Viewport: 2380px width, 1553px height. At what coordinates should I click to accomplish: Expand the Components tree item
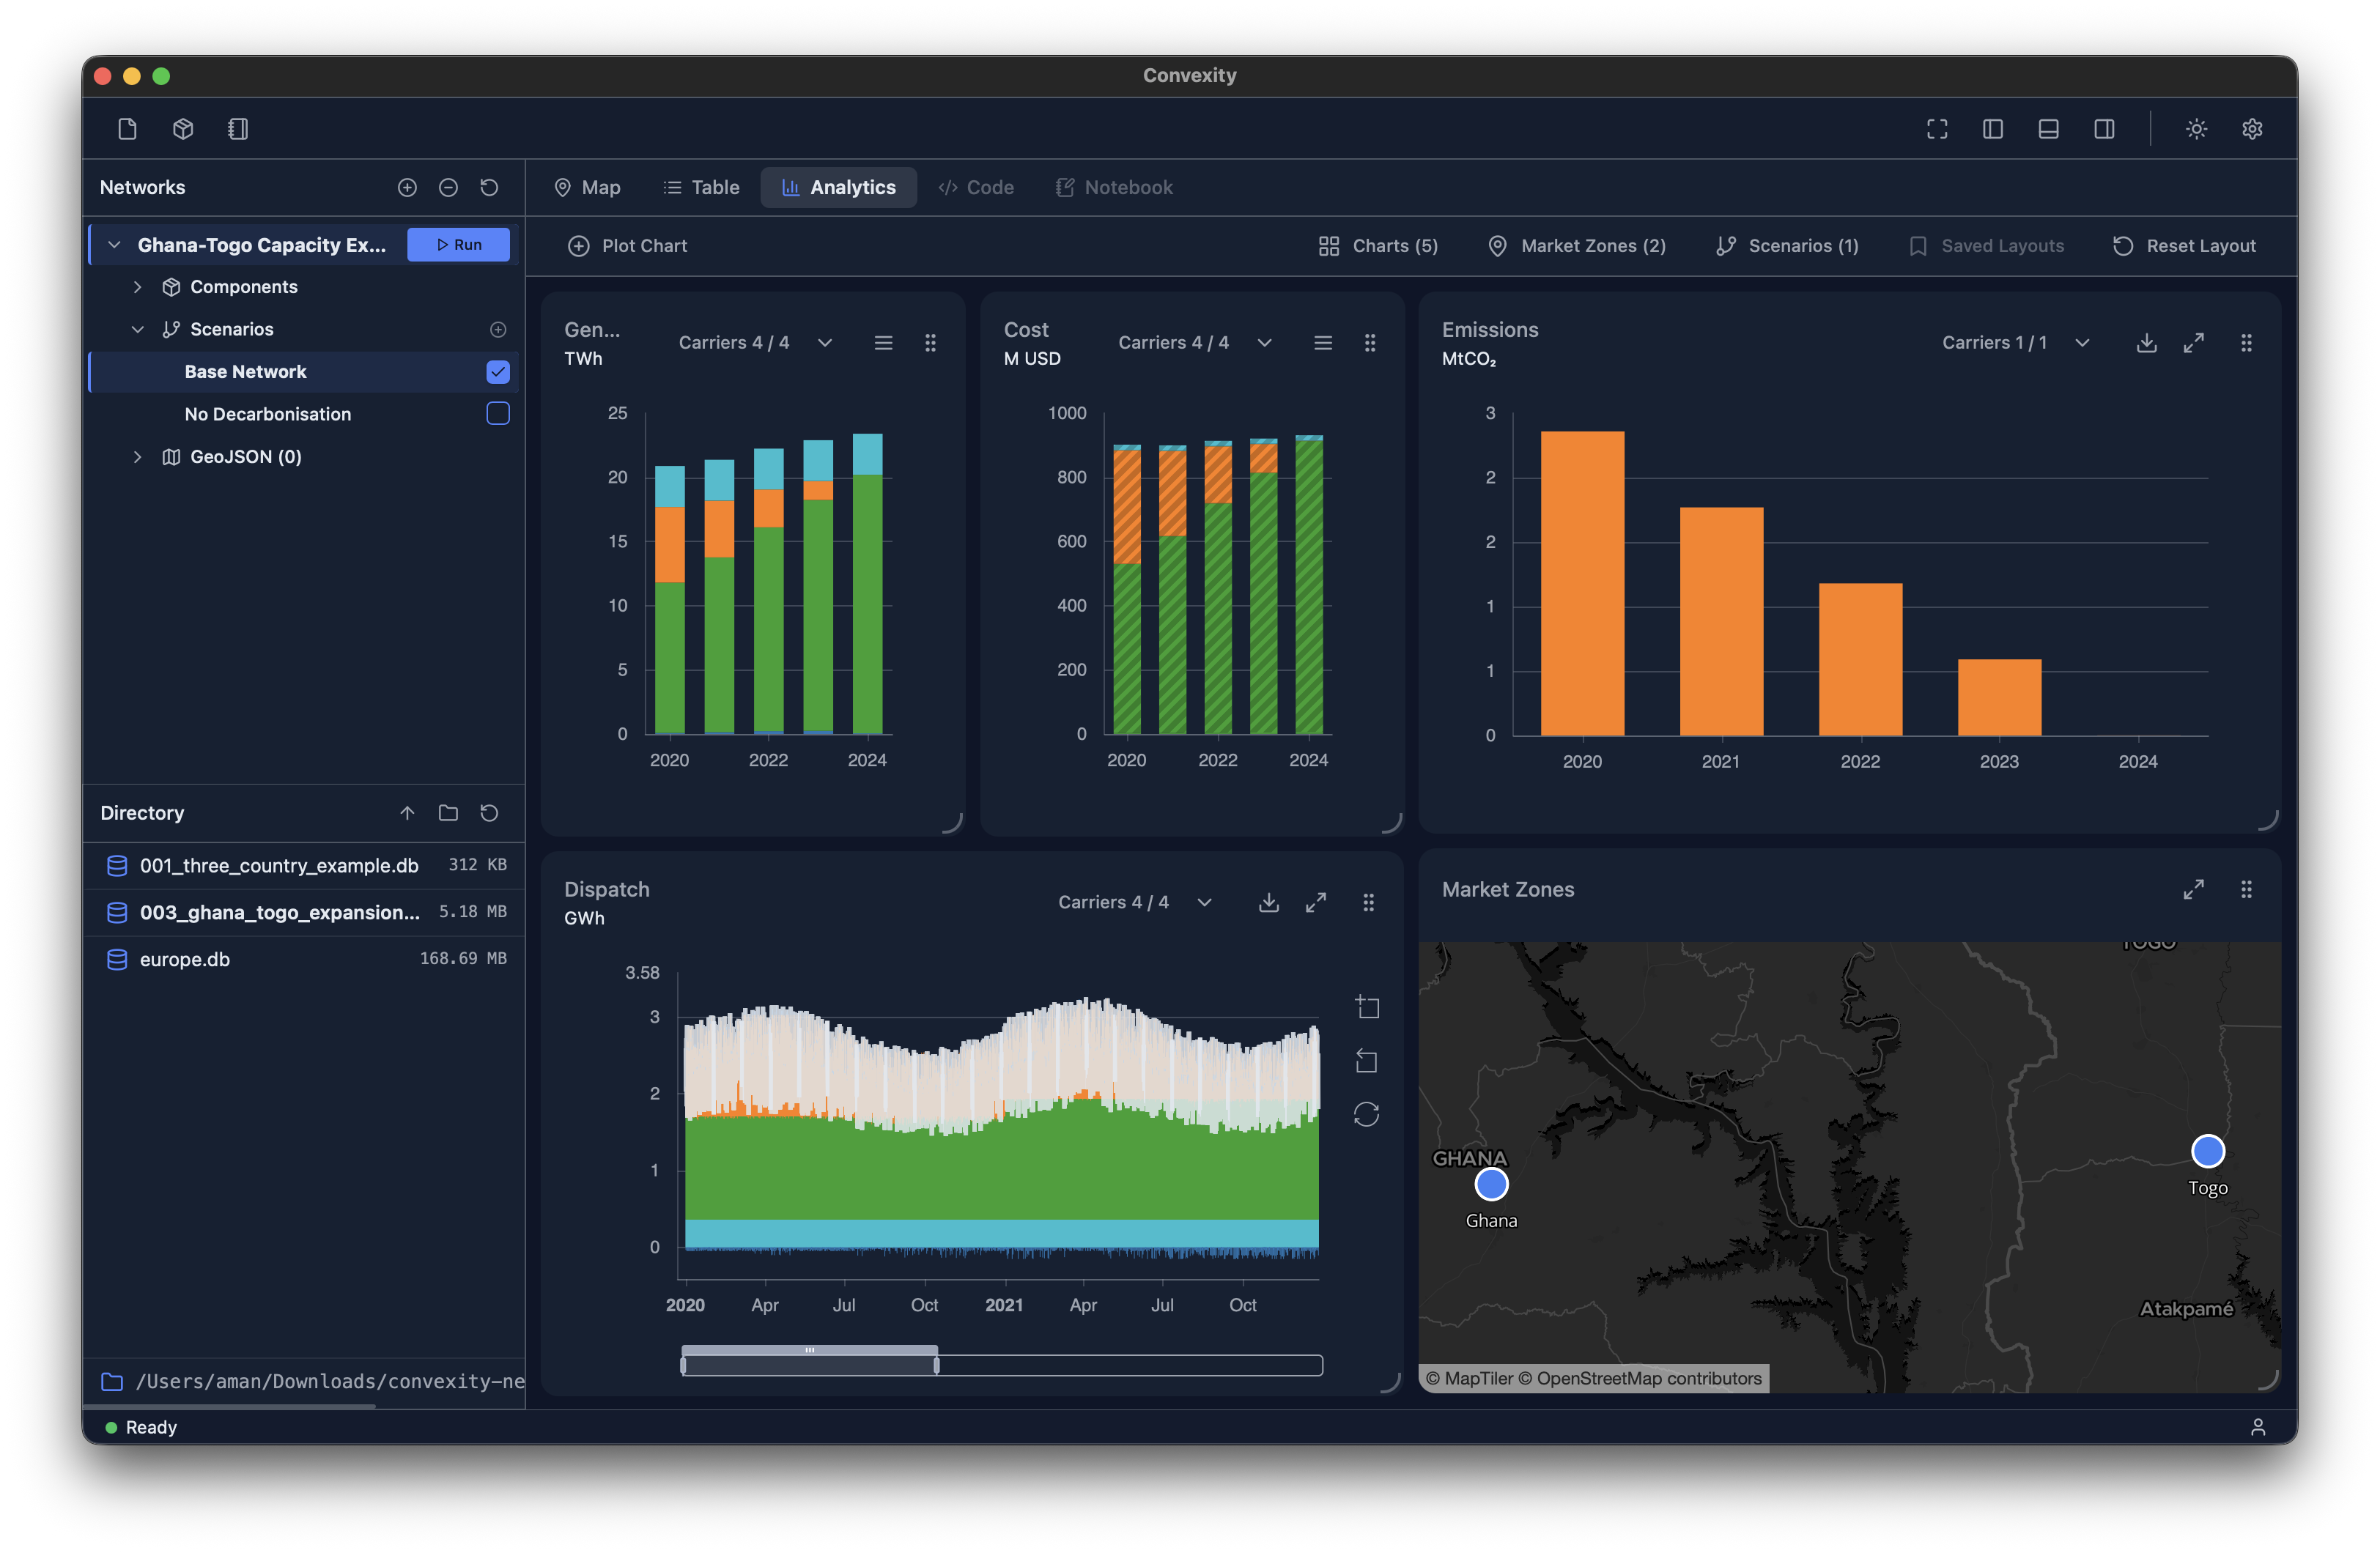pyautogui.click(x=138, y=287)
